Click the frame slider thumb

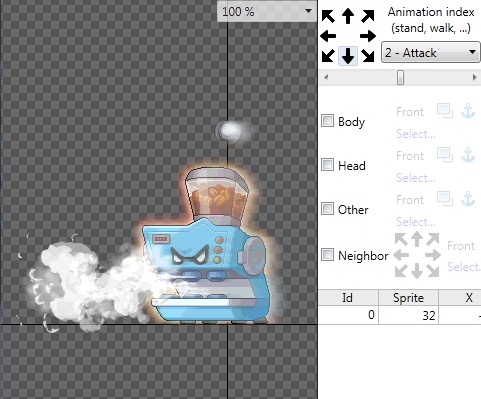click(400, 78)
